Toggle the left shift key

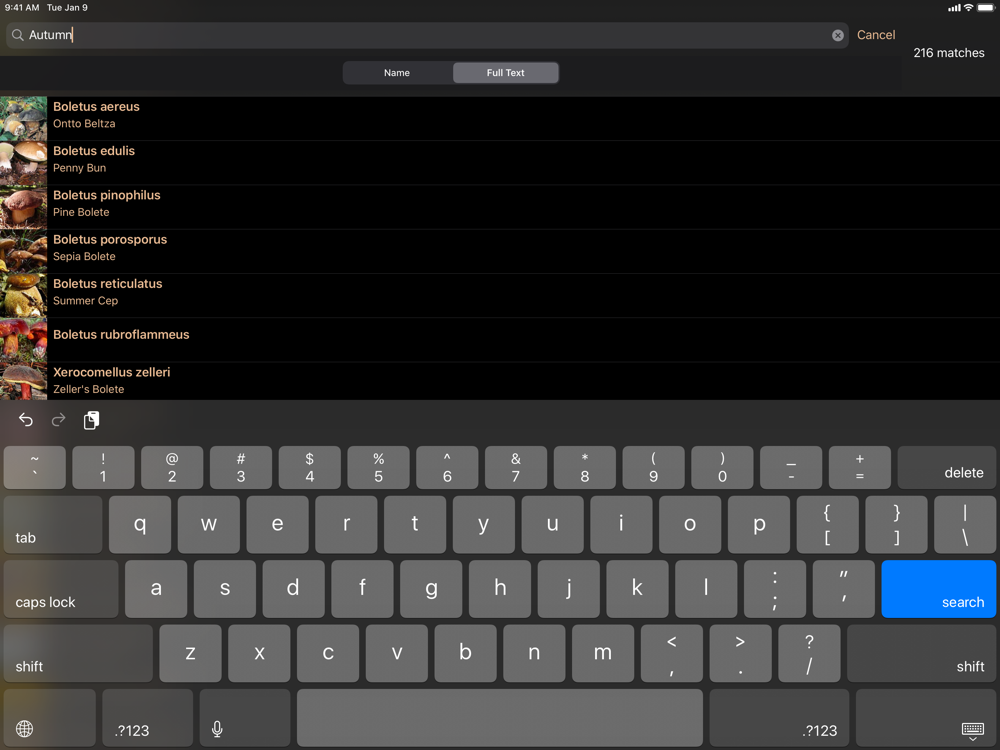pyautogui.click(x=78, y=653)
